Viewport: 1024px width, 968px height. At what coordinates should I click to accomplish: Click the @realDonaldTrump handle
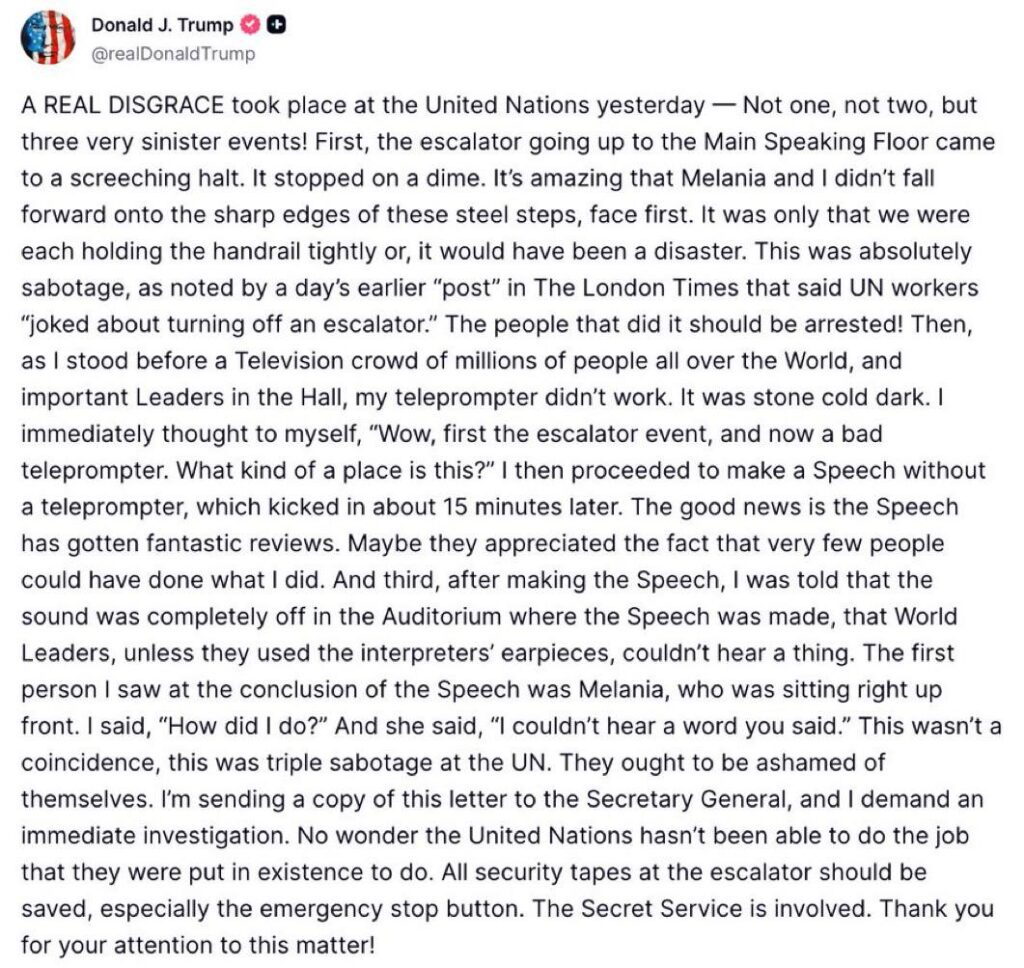point(172,54)
